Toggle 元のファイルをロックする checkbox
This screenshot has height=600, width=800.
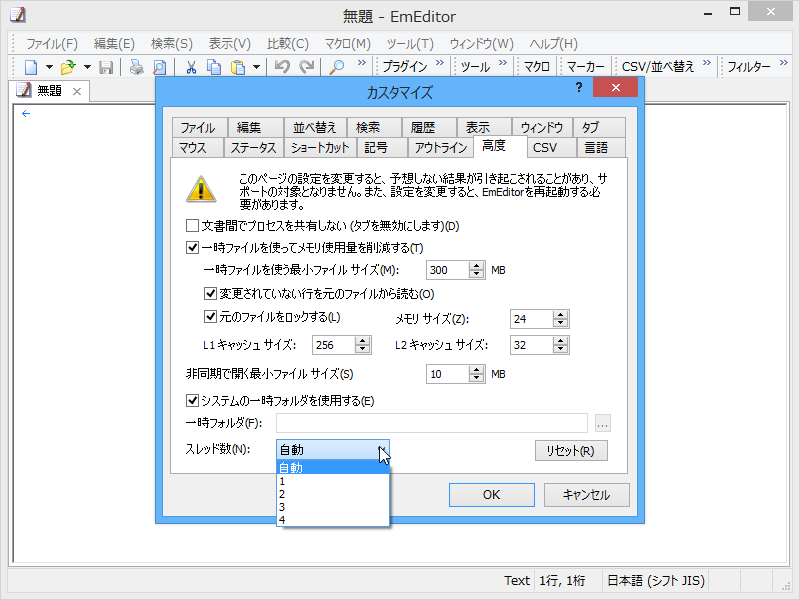210,317
